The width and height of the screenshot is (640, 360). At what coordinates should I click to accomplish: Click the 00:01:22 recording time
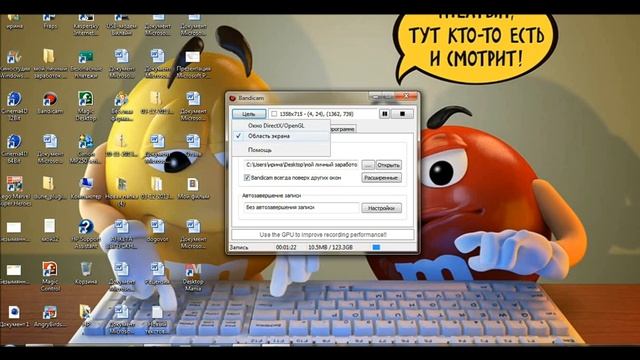[286, 247]
